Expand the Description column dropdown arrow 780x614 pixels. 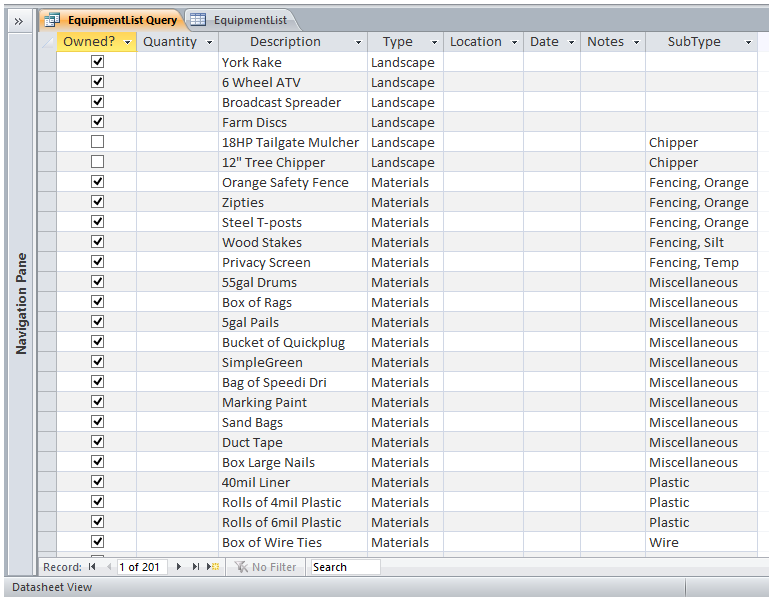358,42
